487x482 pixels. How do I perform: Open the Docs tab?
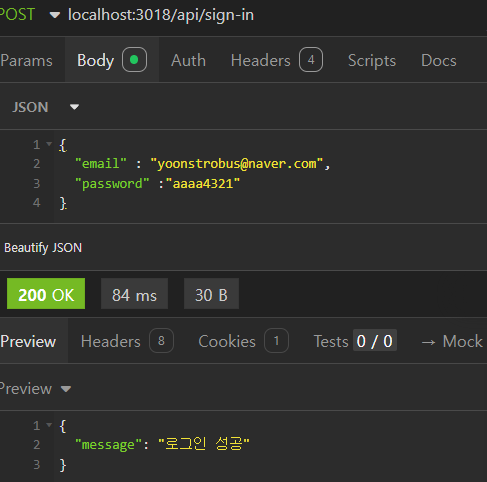tap(439, 61)
